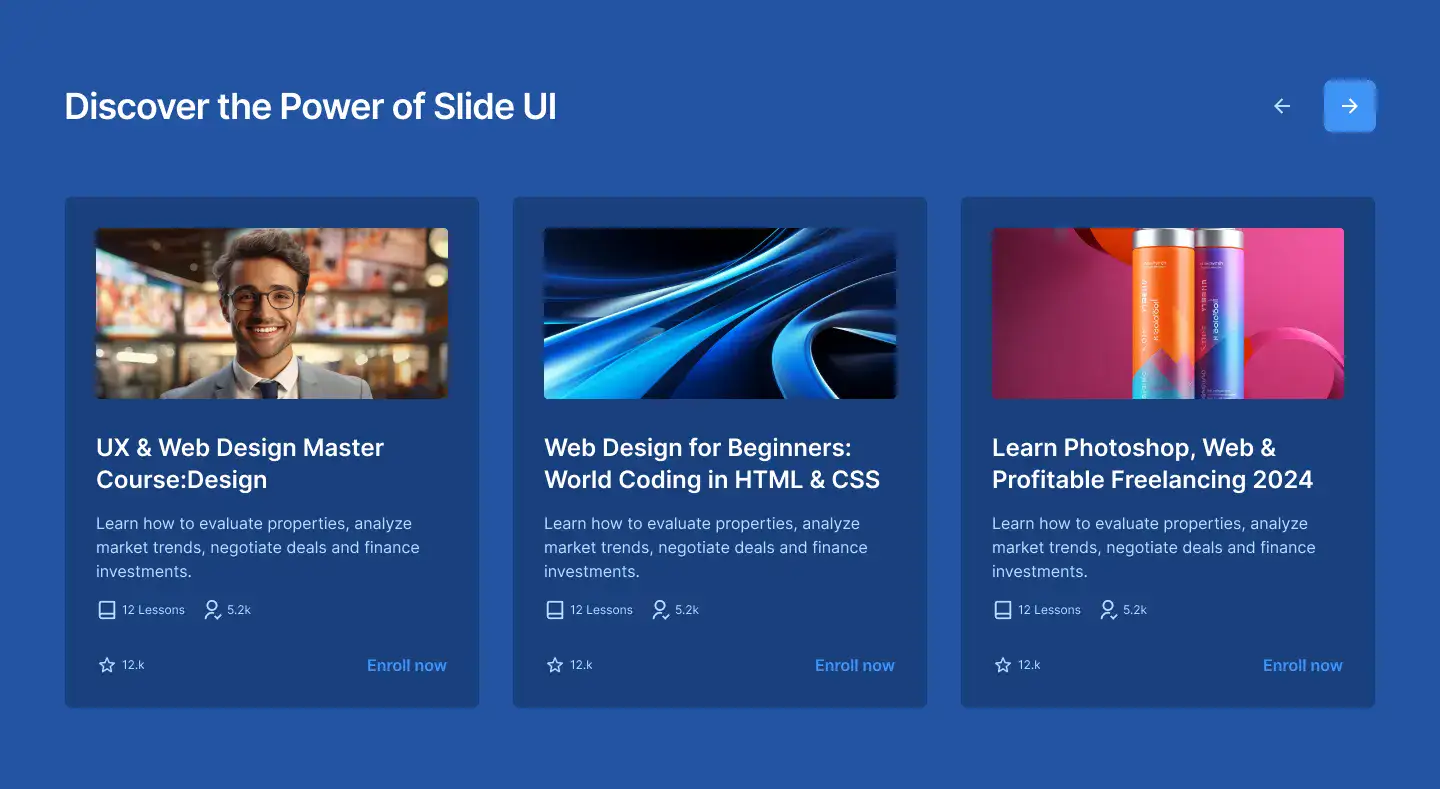Click the 'UX & Web Design Master Course:Design' title
Viewport: 1440px width, 789px height.
(240, 463)
